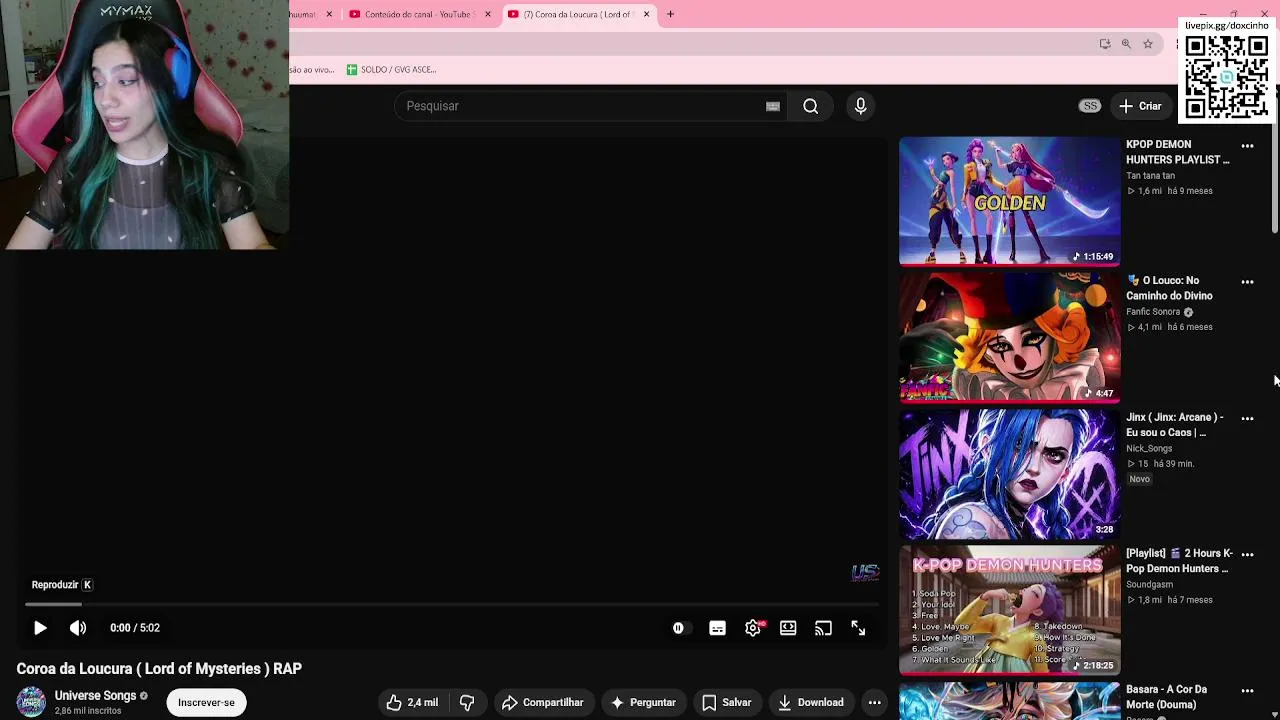Open the title 'Jinx ( Jinx: Arcane ) - Eu sou o Caos'

[1175, 425]
